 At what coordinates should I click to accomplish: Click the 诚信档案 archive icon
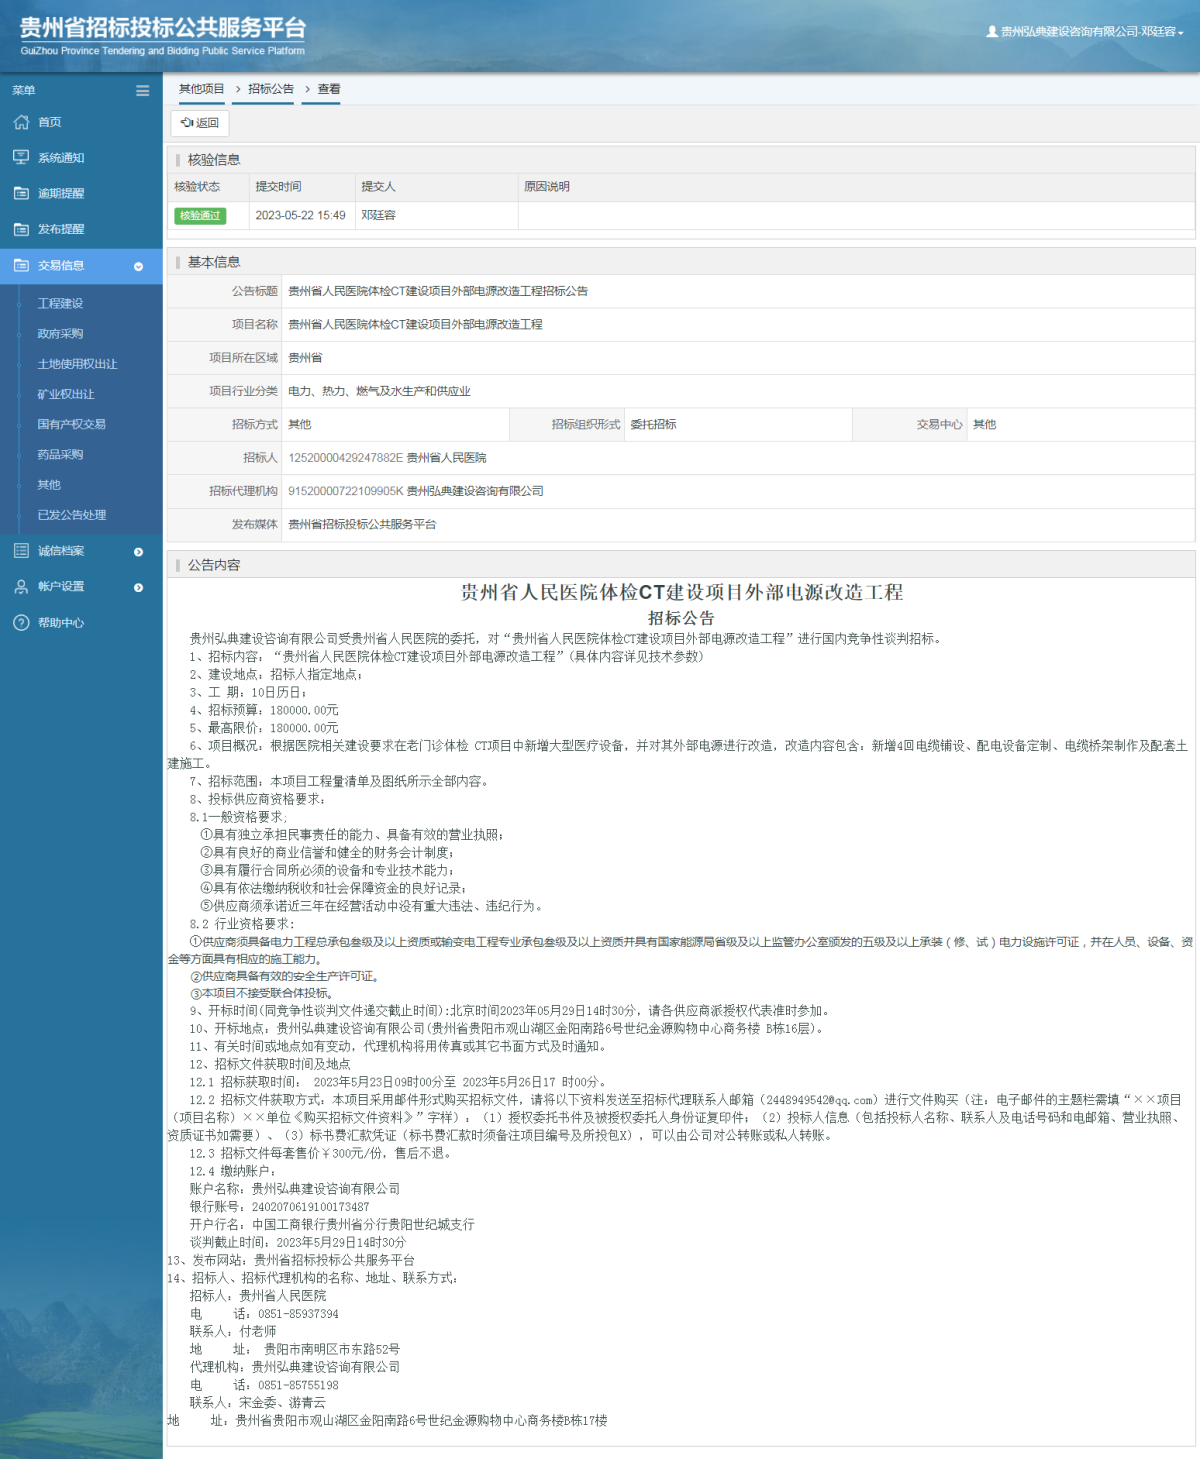(20, 551)
